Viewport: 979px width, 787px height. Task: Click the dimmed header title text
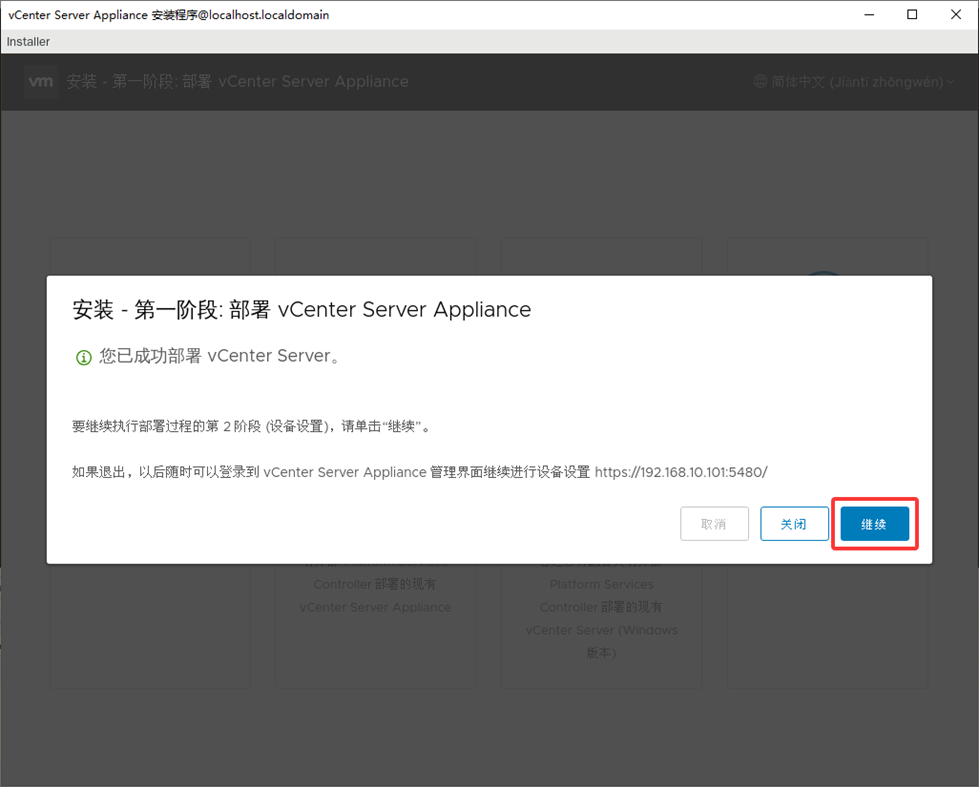(237, 82)
